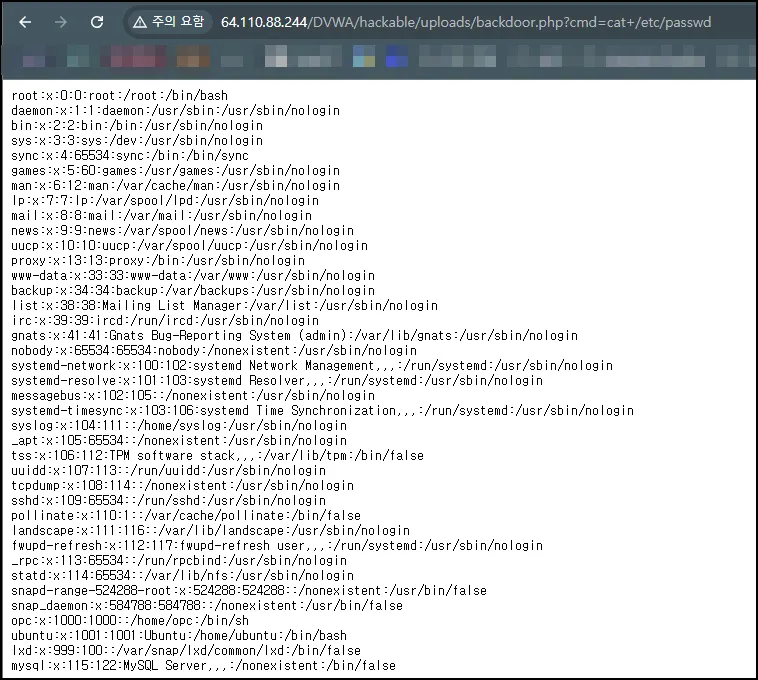Click the www-data:x:33:33 entry line
The height and width of the screenshot is (680, 758).
coord(193,275)
